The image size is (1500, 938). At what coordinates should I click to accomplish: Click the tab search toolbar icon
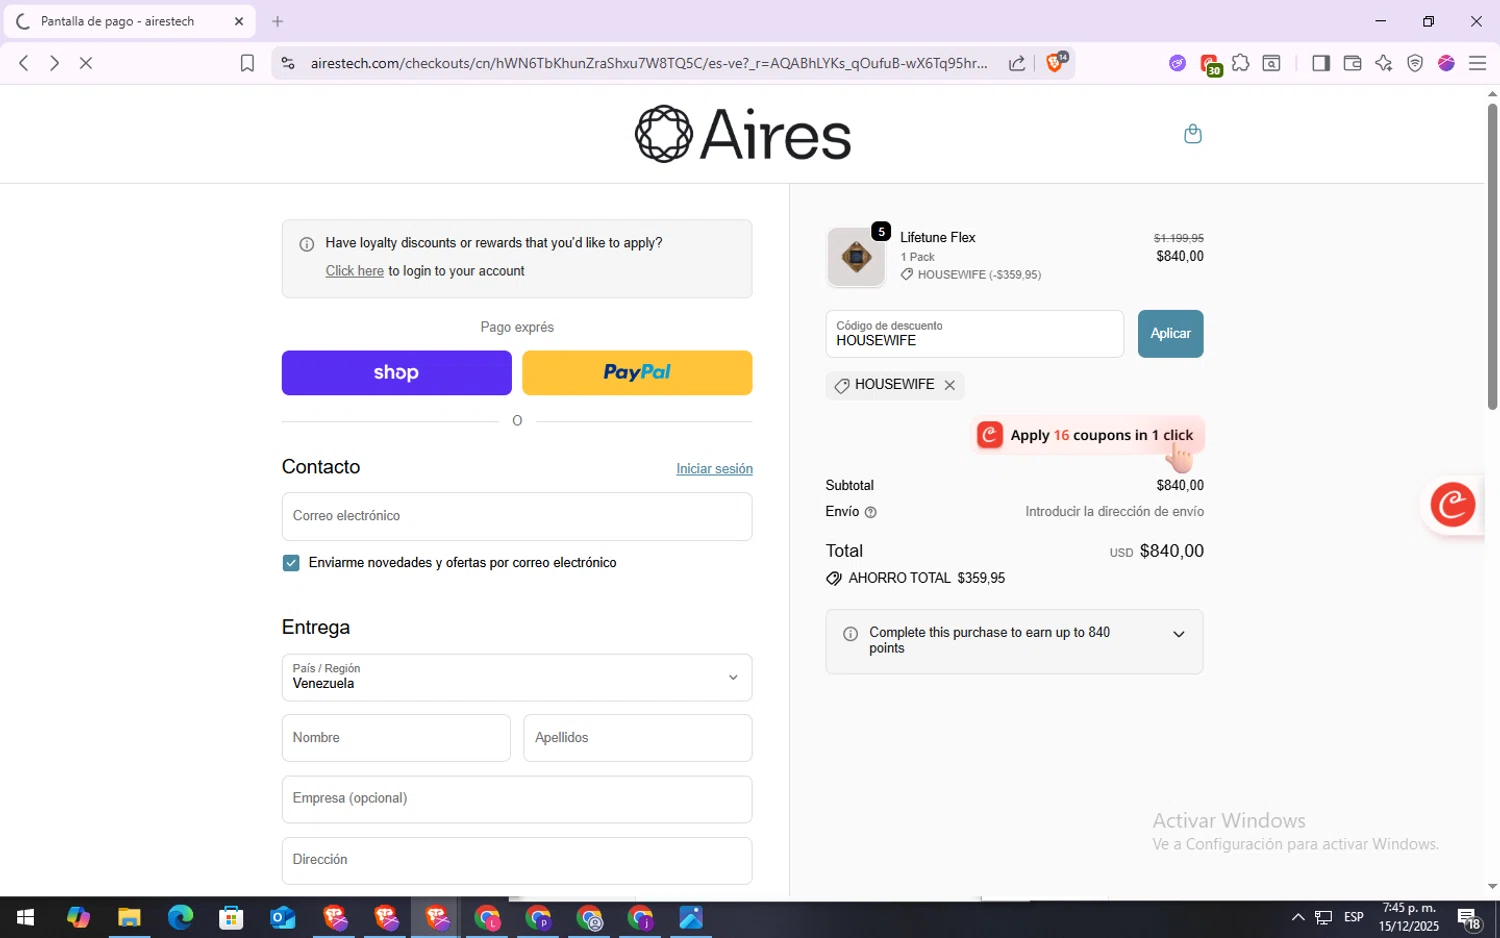1272,63
